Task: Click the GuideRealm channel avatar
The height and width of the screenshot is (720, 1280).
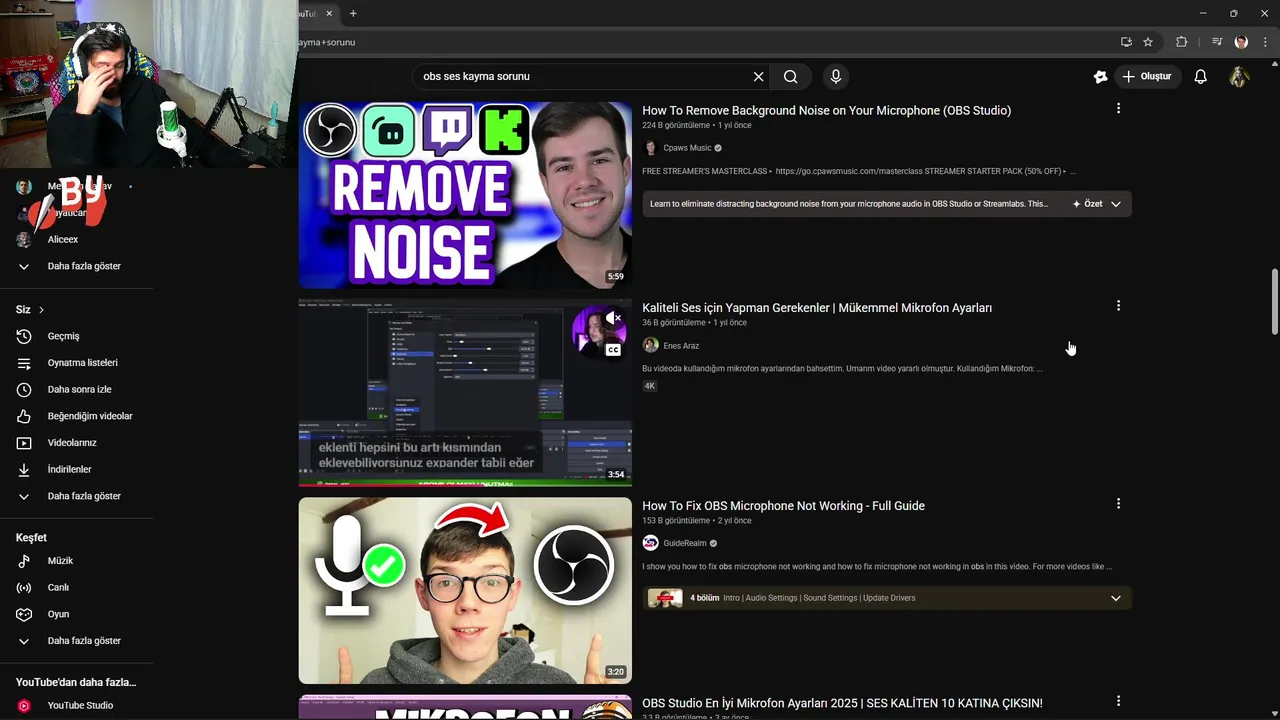Action: click(650, 543)
